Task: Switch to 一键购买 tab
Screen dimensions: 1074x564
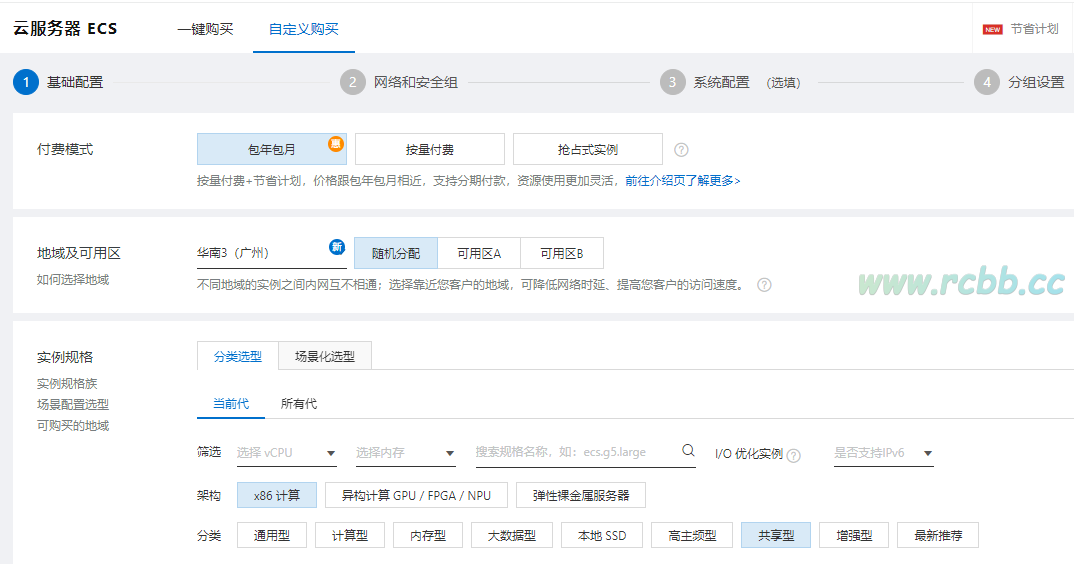Action: click(205, 29)
